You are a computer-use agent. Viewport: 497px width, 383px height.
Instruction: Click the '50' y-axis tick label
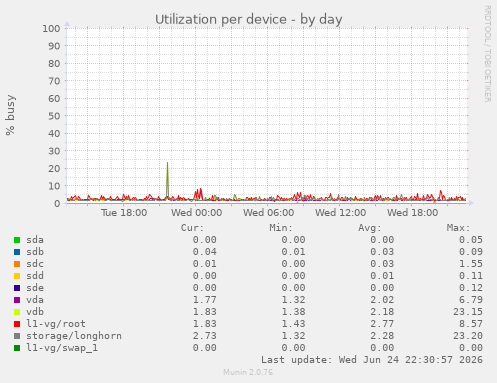coord(54,116)
